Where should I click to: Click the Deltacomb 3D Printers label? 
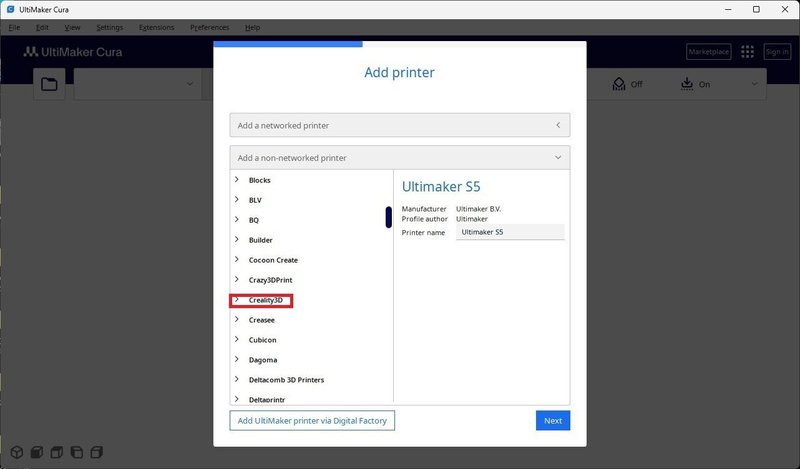(286, 380)
